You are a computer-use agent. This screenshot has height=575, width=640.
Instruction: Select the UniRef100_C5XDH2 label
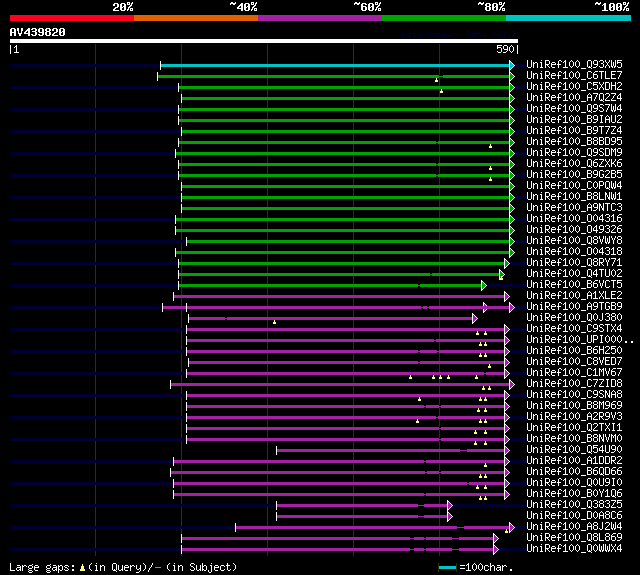[574, 87]
